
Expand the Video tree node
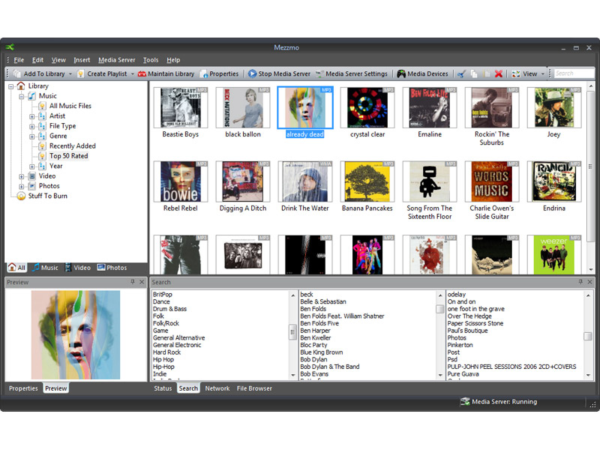[22, 176]
